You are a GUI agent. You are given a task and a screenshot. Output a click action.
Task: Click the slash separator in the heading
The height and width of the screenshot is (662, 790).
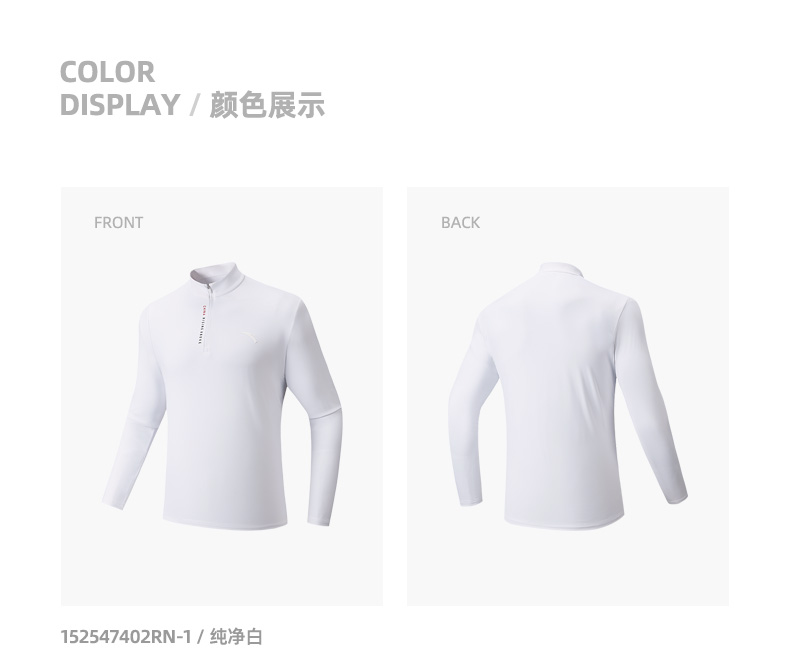click(194, 105)
